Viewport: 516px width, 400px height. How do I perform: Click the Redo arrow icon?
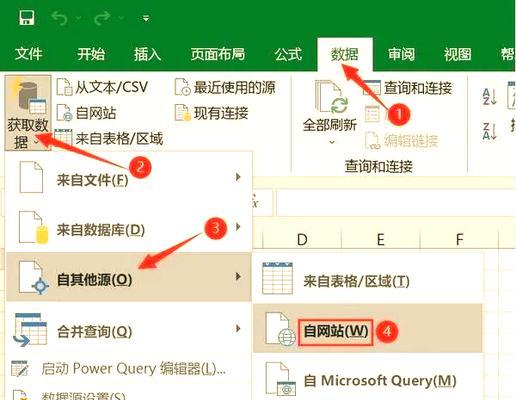coord(102,18)
